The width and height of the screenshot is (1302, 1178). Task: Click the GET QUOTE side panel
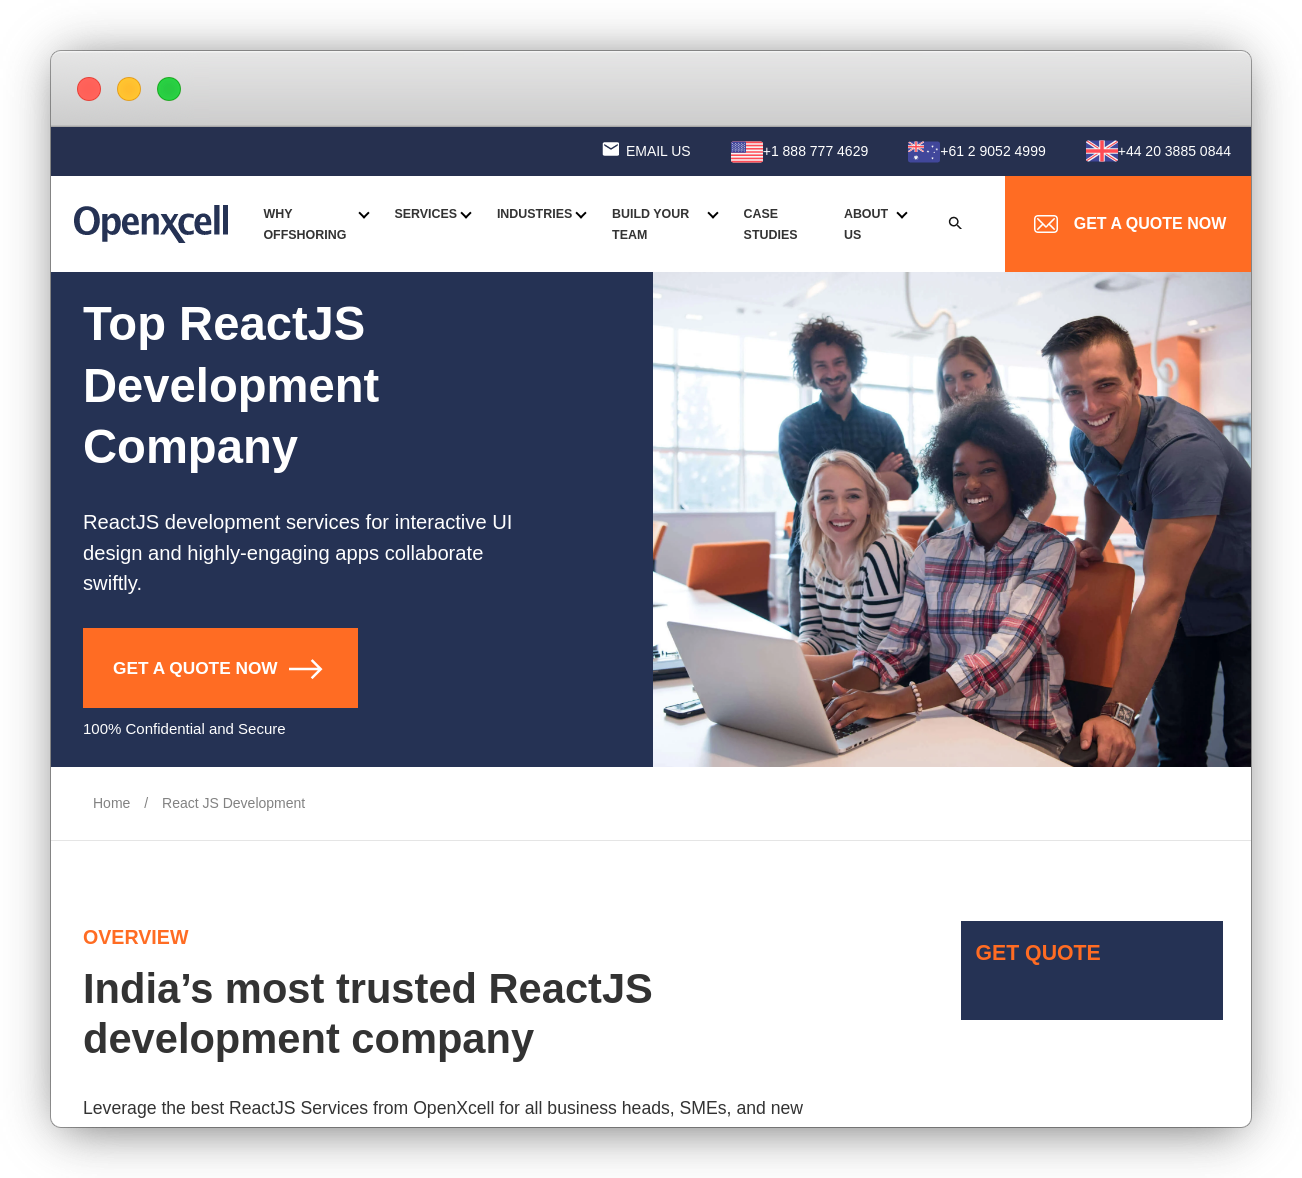pyautogui.click(x=1092, y=970)
